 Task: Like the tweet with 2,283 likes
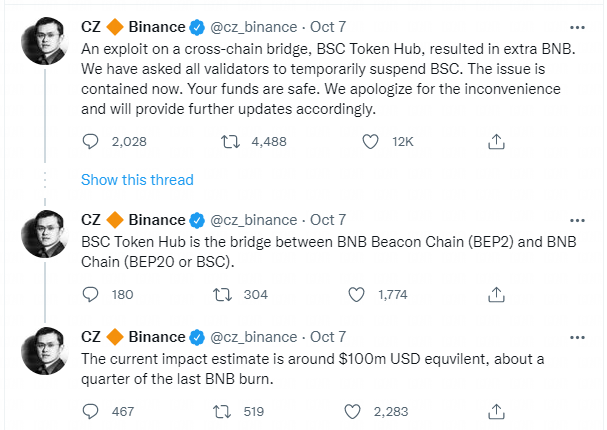point(352,410)
